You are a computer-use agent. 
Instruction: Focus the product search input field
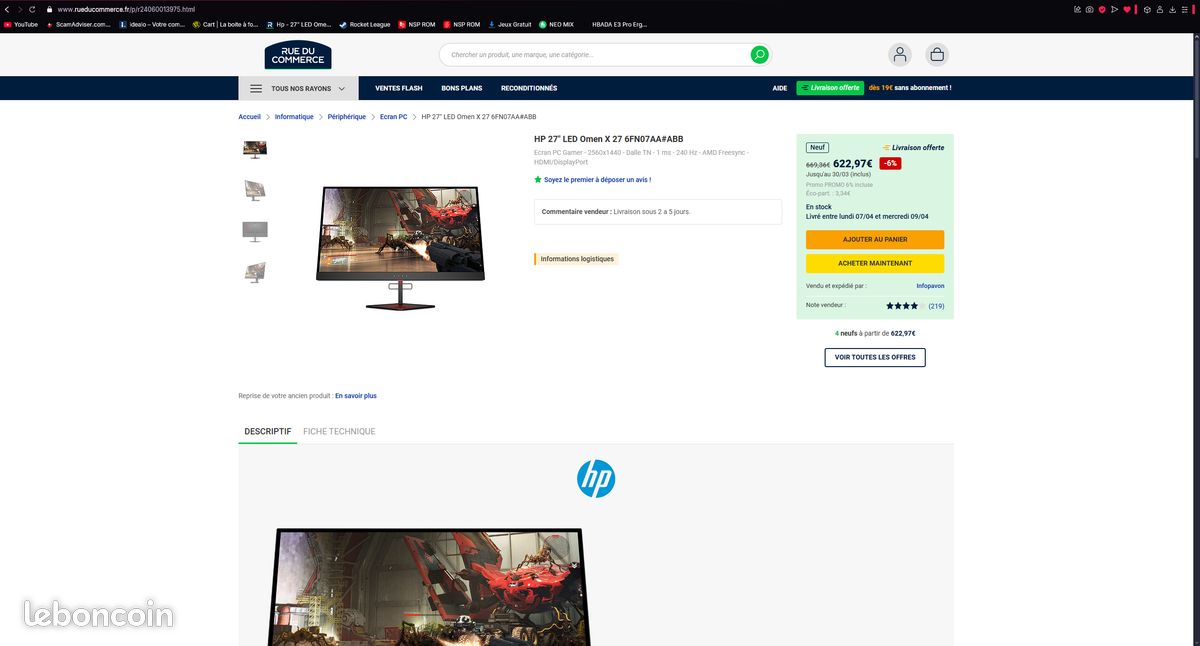pos(598,55)
